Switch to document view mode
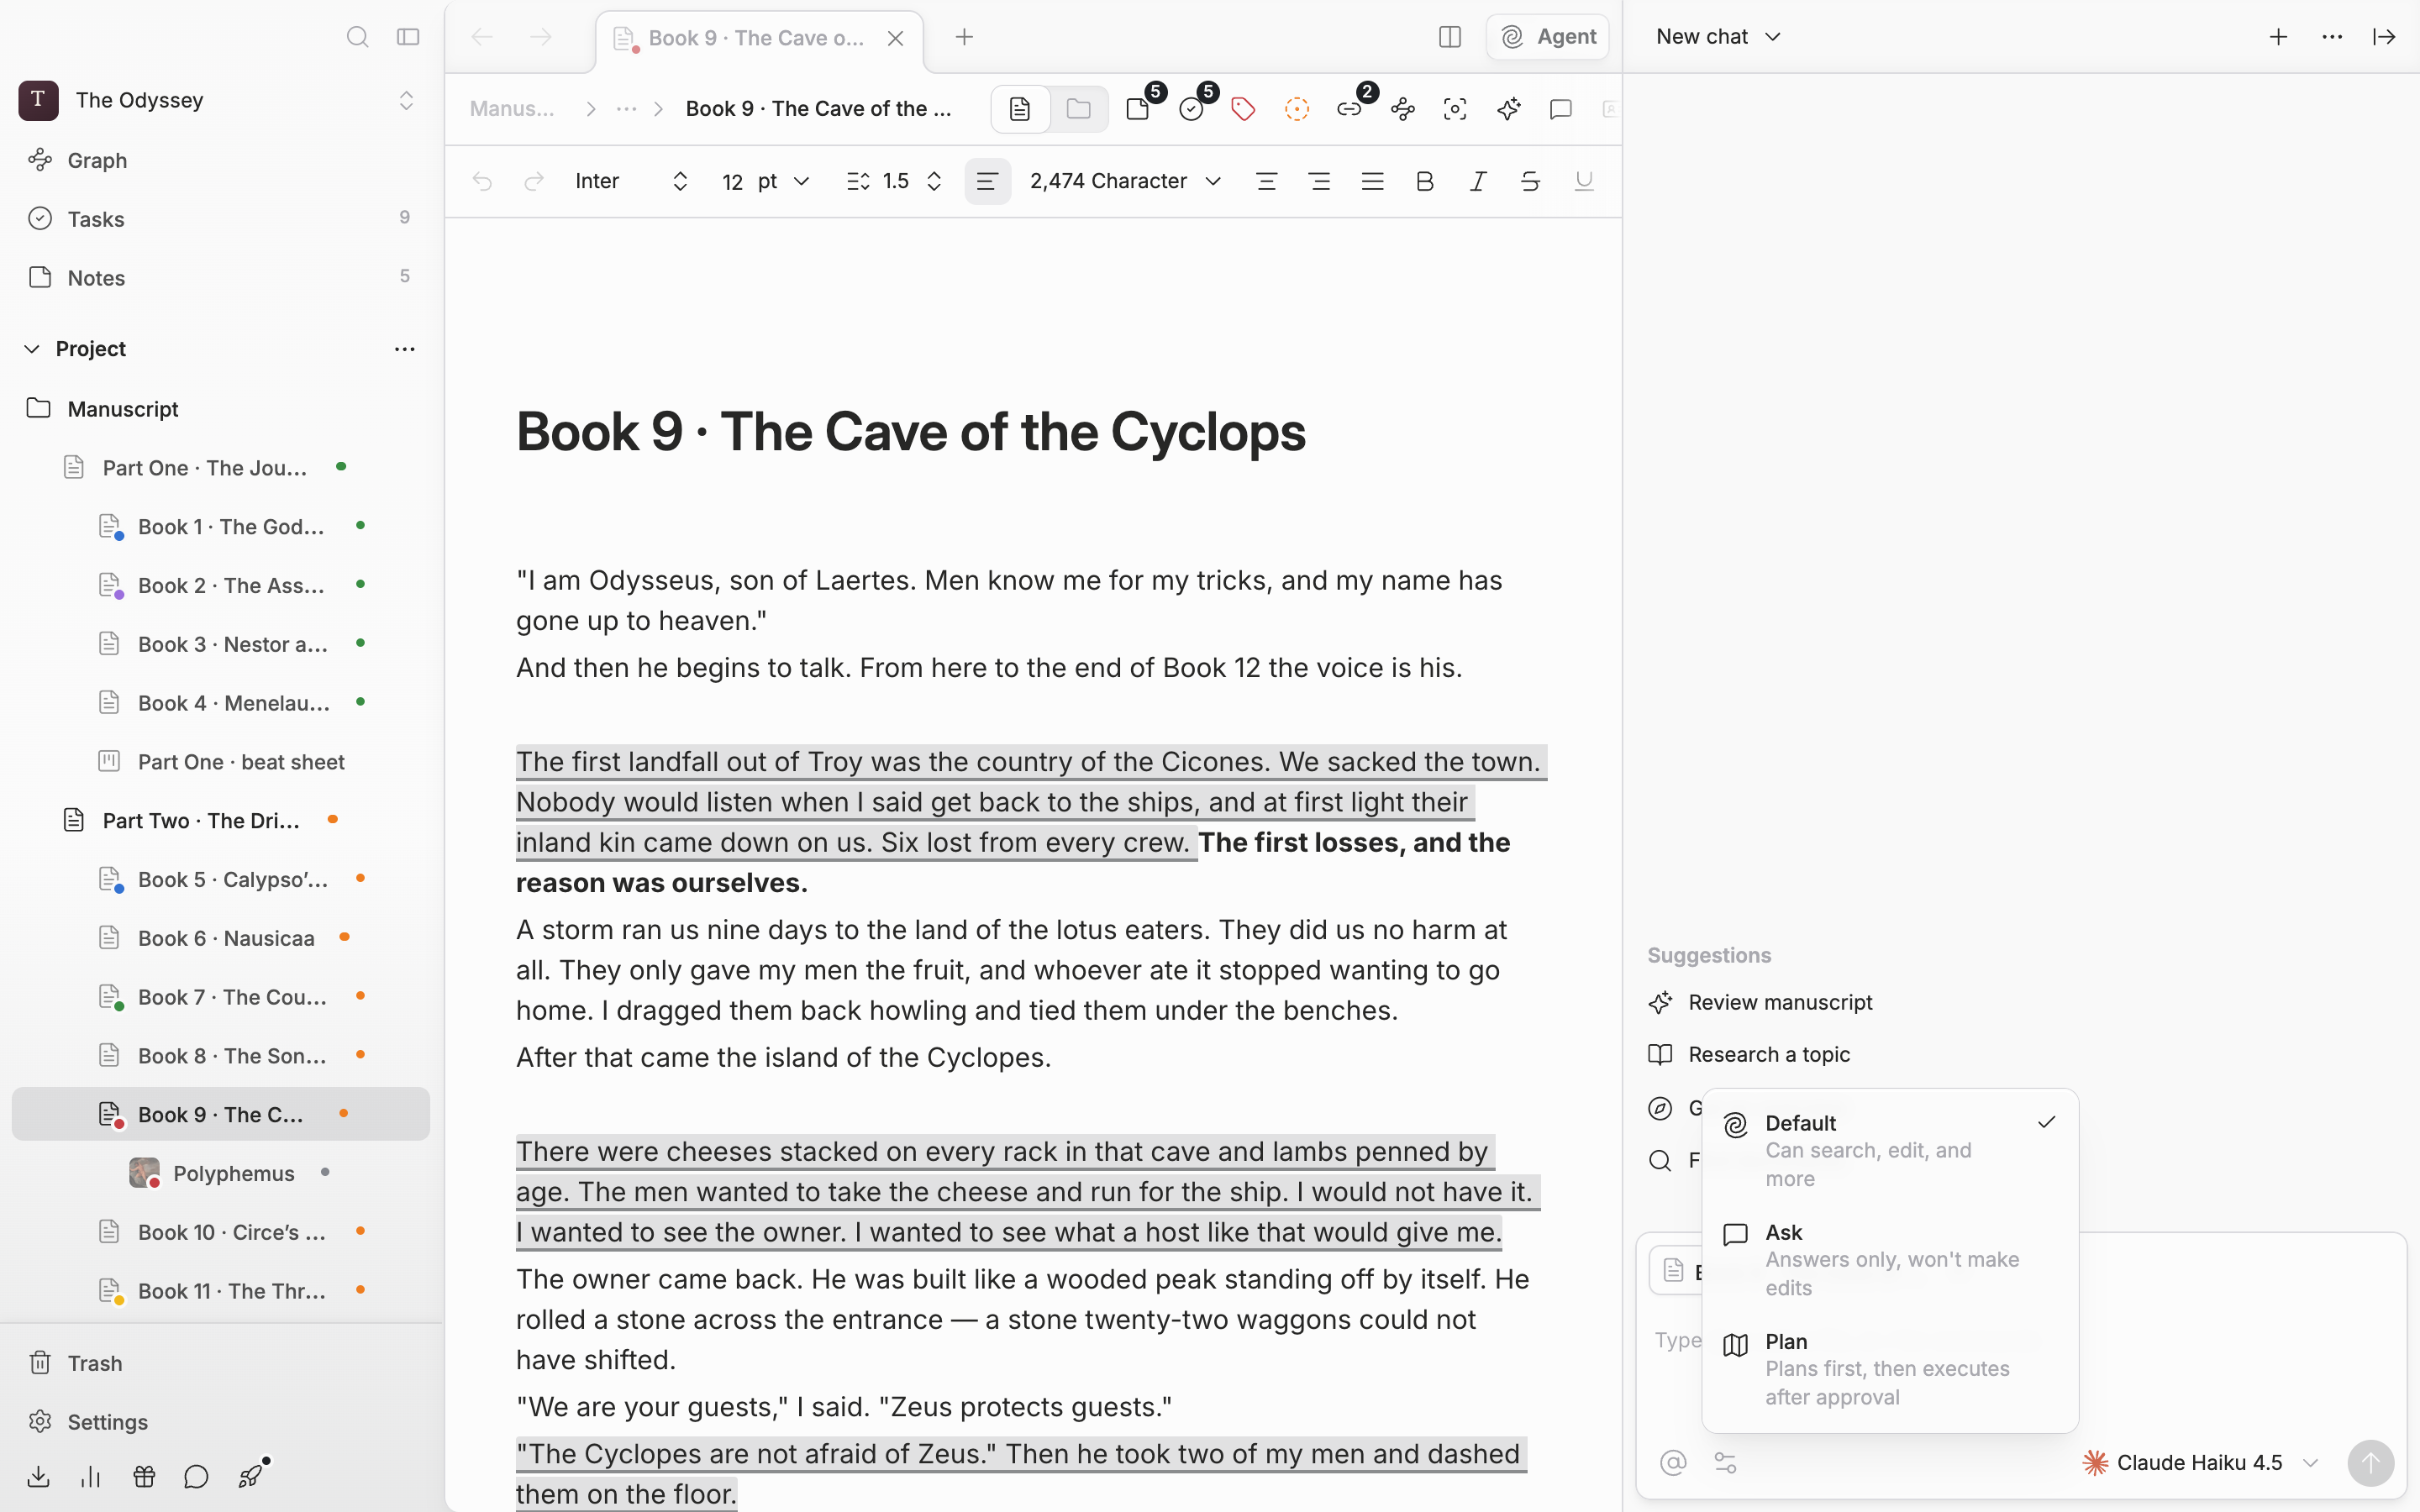This screenshot has height=1512, width=2420. pyautogui.click(x=1020, y=109)
